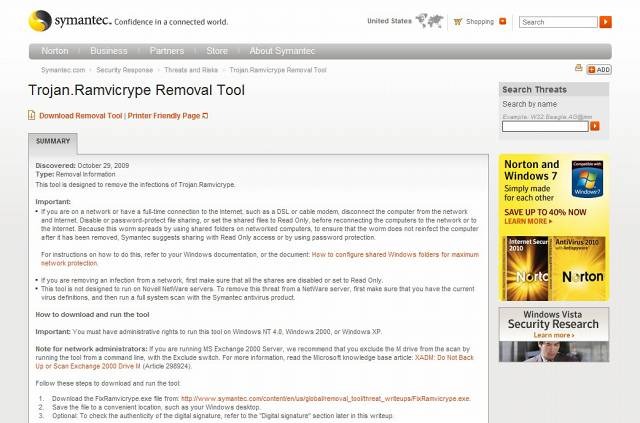Click the United States region link
Image resolution: width=640 pixels, height=423 pixels.
(389, 21)
